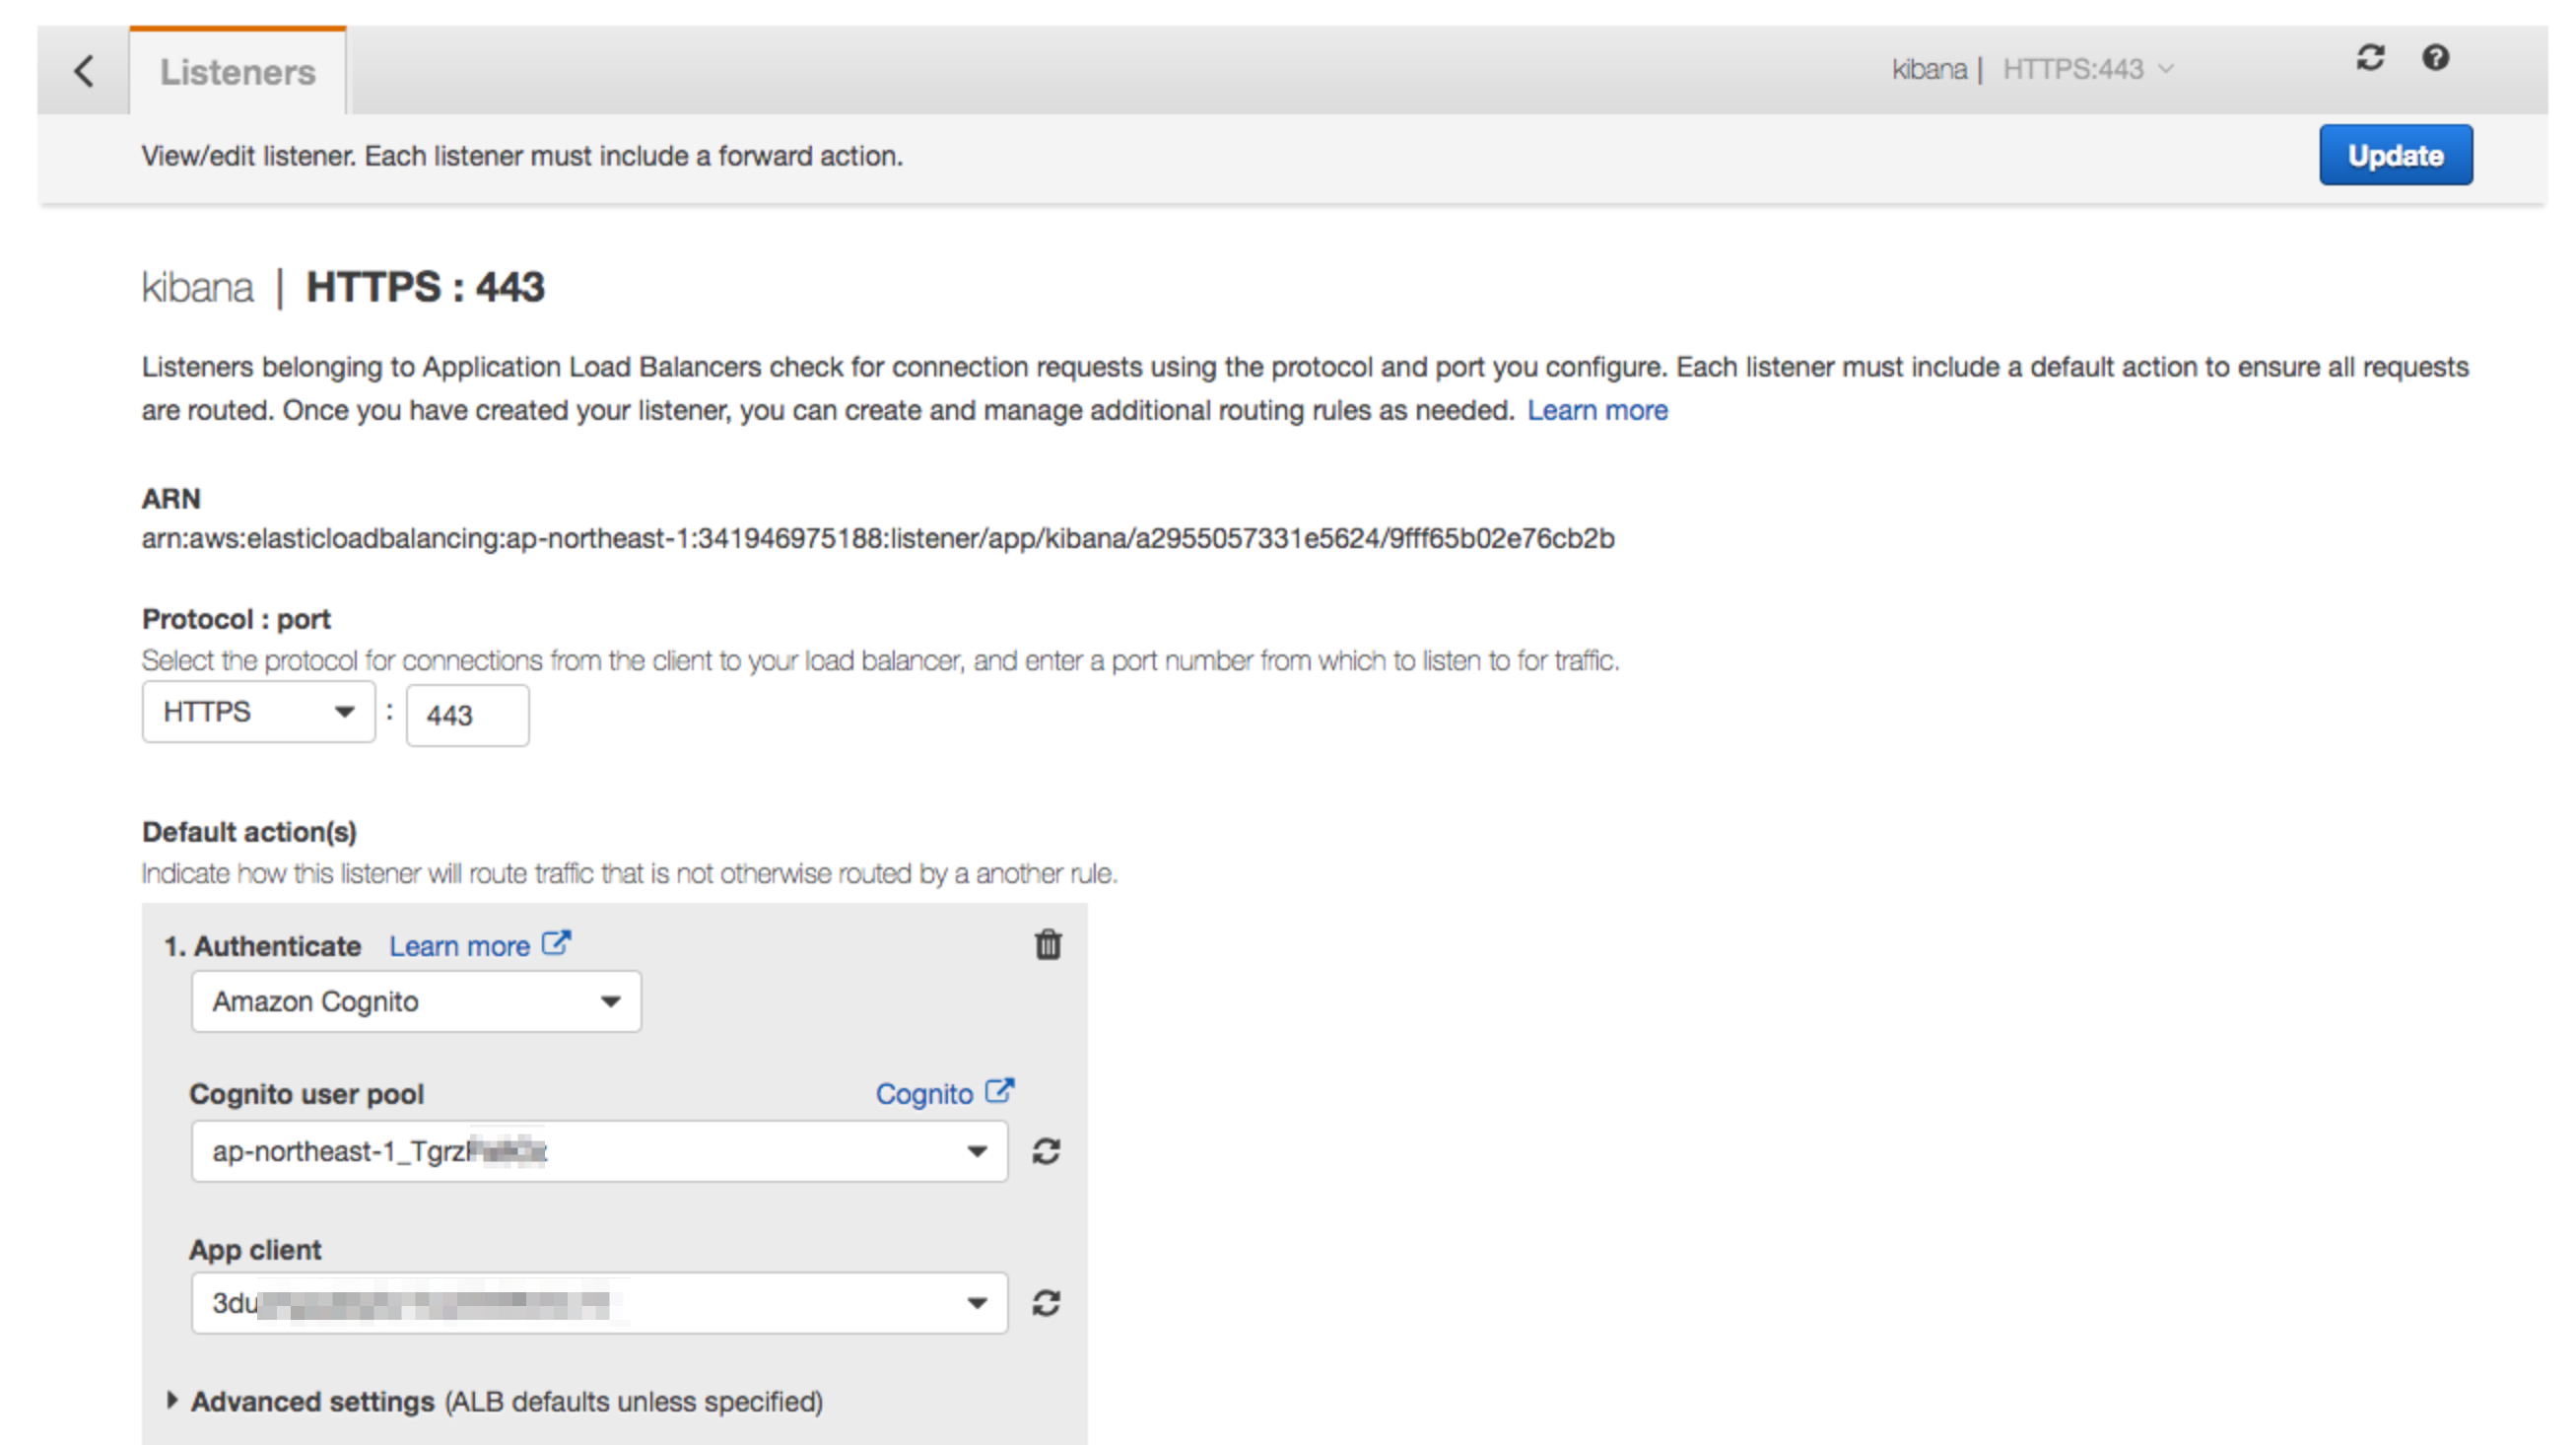The height and width of the screenshot is (1445, 2576).
Task: Open the App client dropdown
Action: 600,1304
